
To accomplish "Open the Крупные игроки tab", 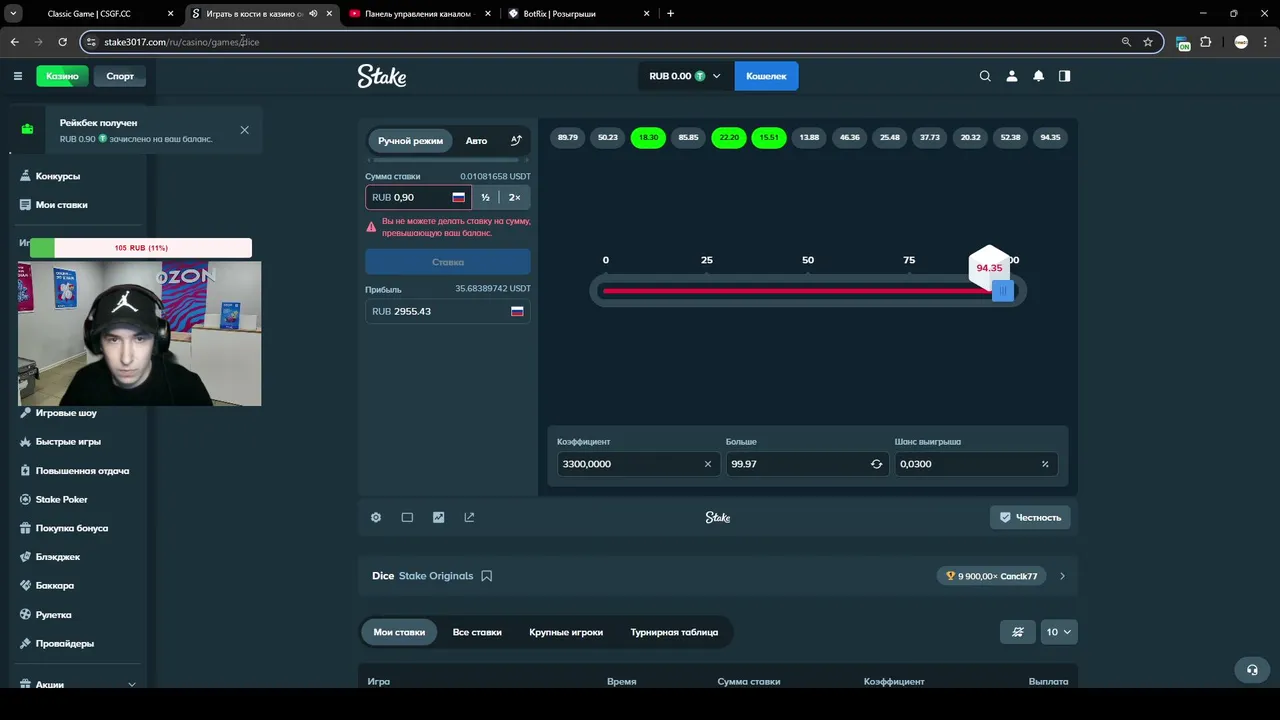I will (x=566, y=632).
